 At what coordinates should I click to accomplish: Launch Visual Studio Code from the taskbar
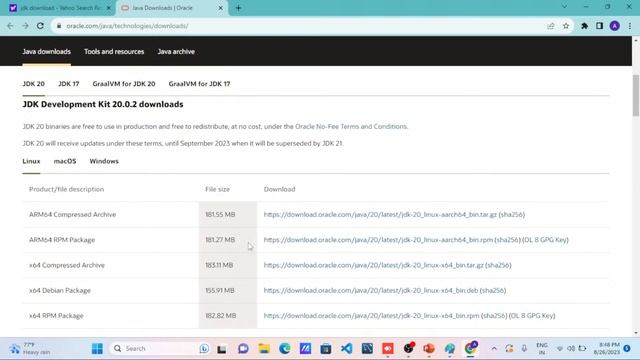(x=347, y=349)
